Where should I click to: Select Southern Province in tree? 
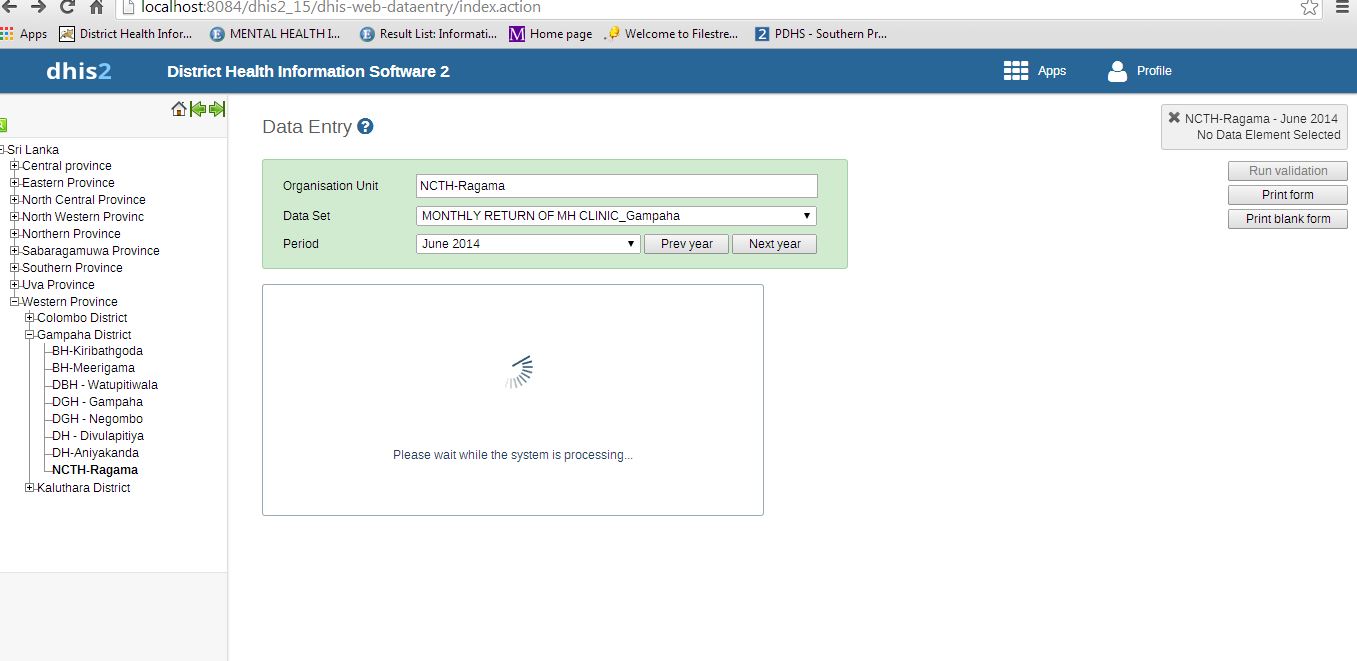[72, 268]
